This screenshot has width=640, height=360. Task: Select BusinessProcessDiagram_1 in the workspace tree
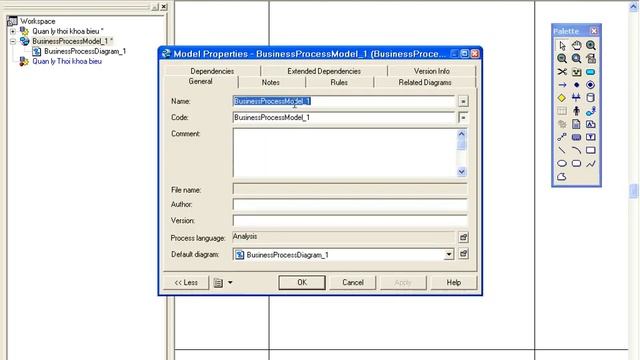85,51
